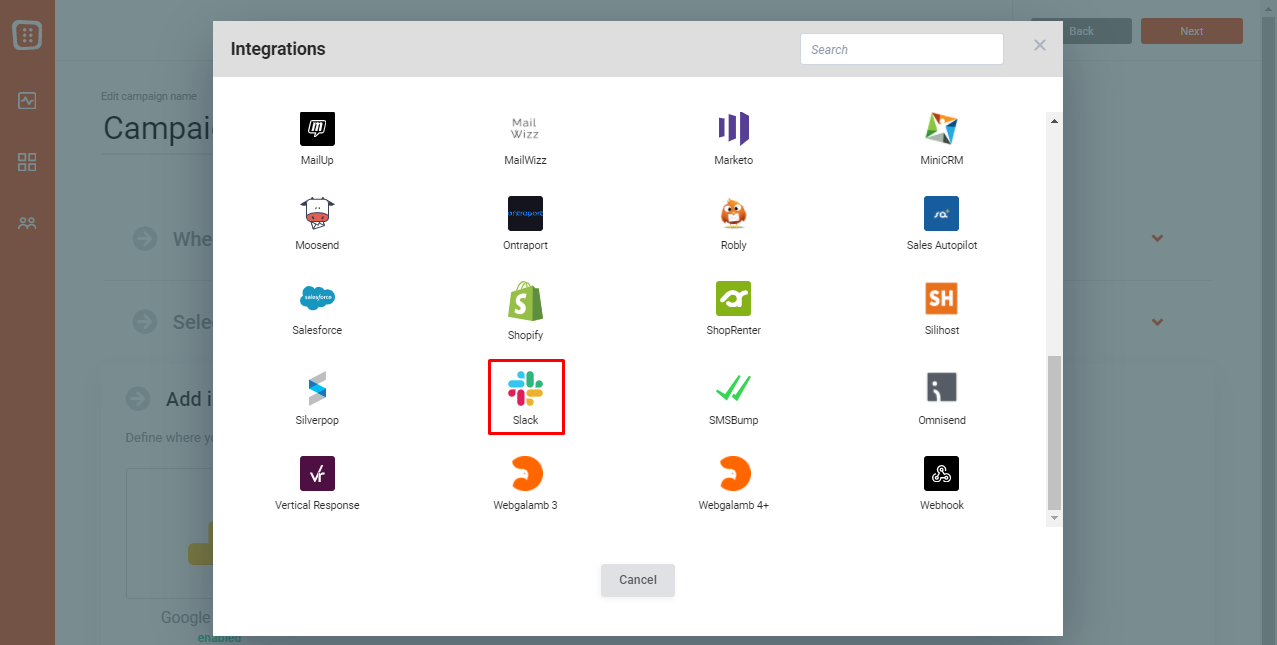Viewport: 1277px width, 645px height.
Task: Select the Webhook integration icon
Action: pos(941,473)
